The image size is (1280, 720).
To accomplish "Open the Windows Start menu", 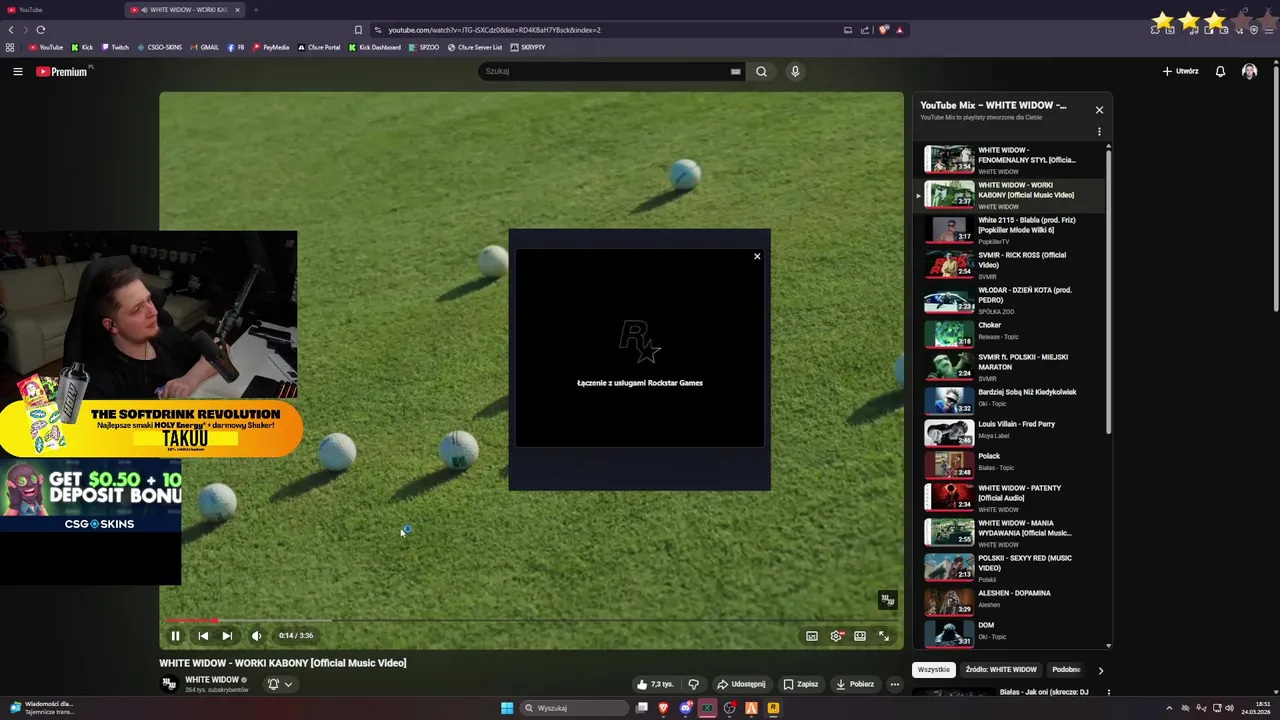I will [507, 708].
